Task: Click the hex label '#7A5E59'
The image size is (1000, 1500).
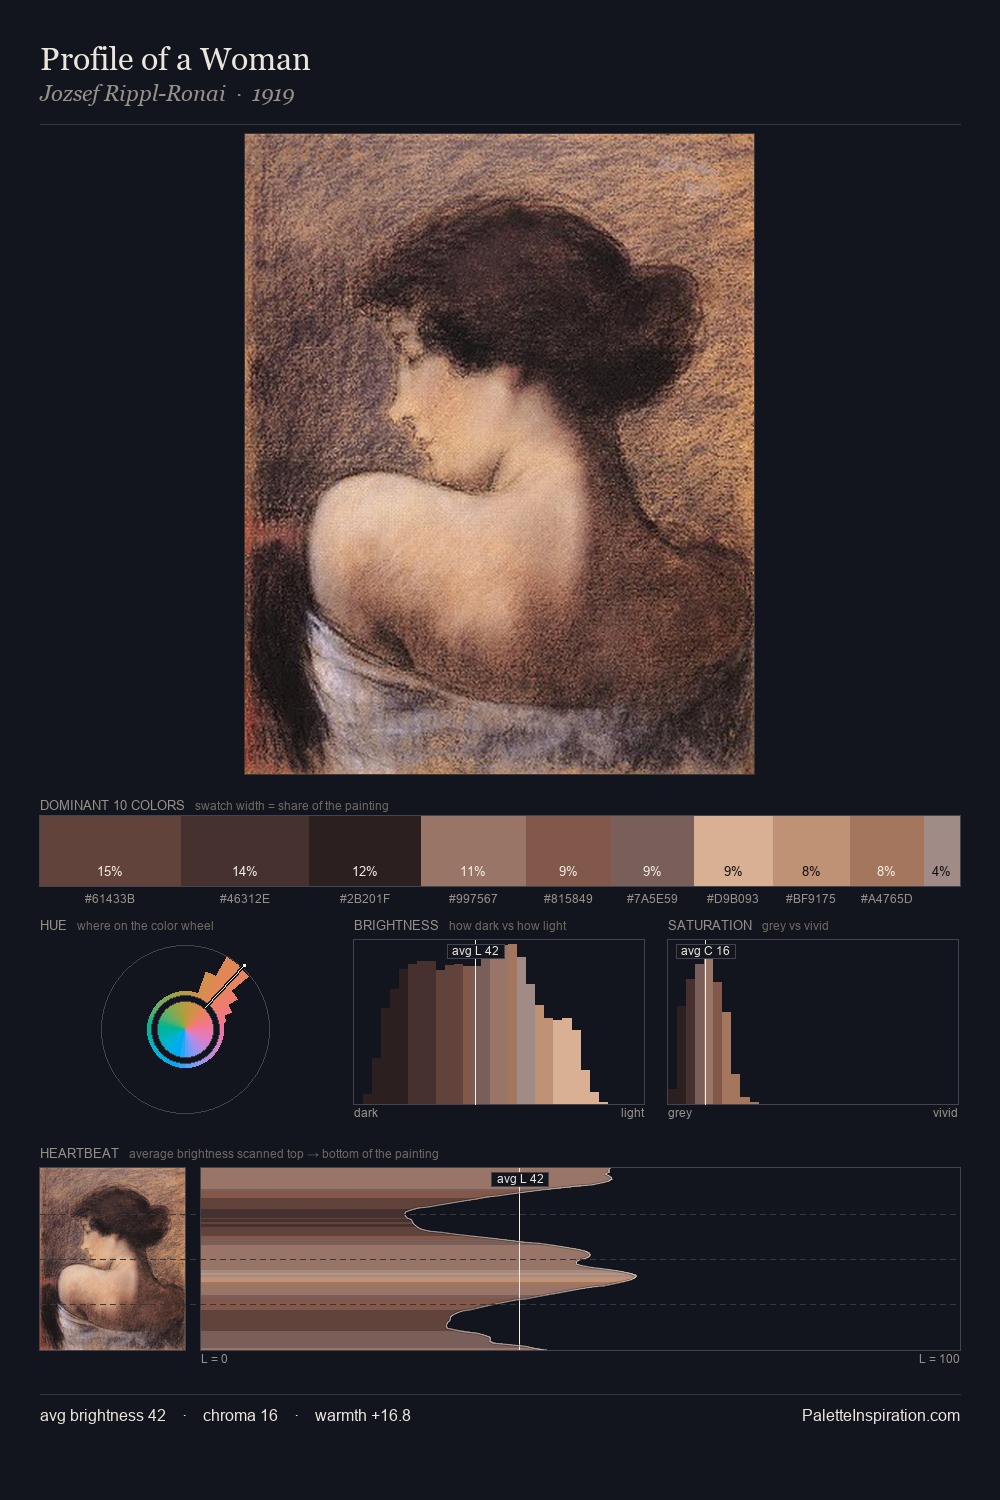Action: (x=652, y=898)
